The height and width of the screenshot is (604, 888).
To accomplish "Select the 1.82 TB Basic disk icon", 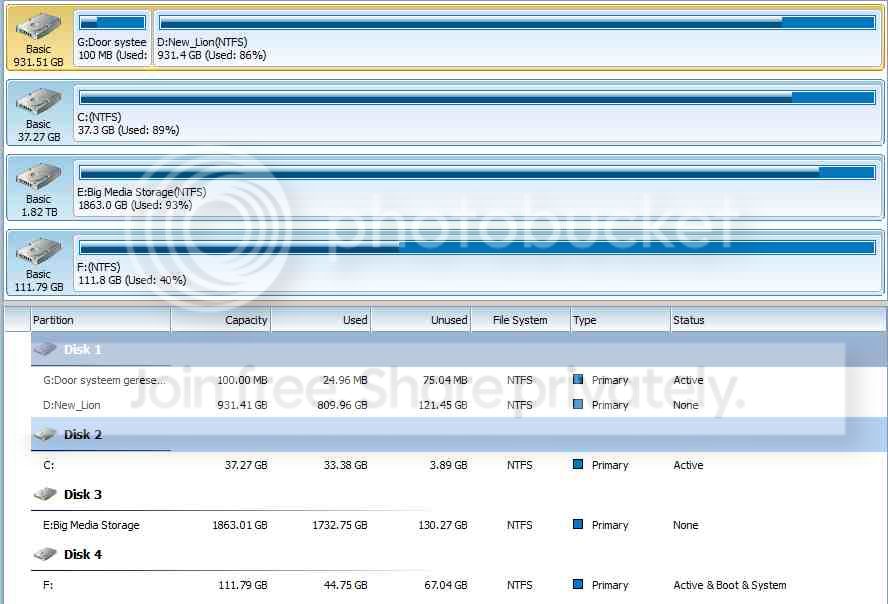I will pyautogui.click(x=39, y=177).
